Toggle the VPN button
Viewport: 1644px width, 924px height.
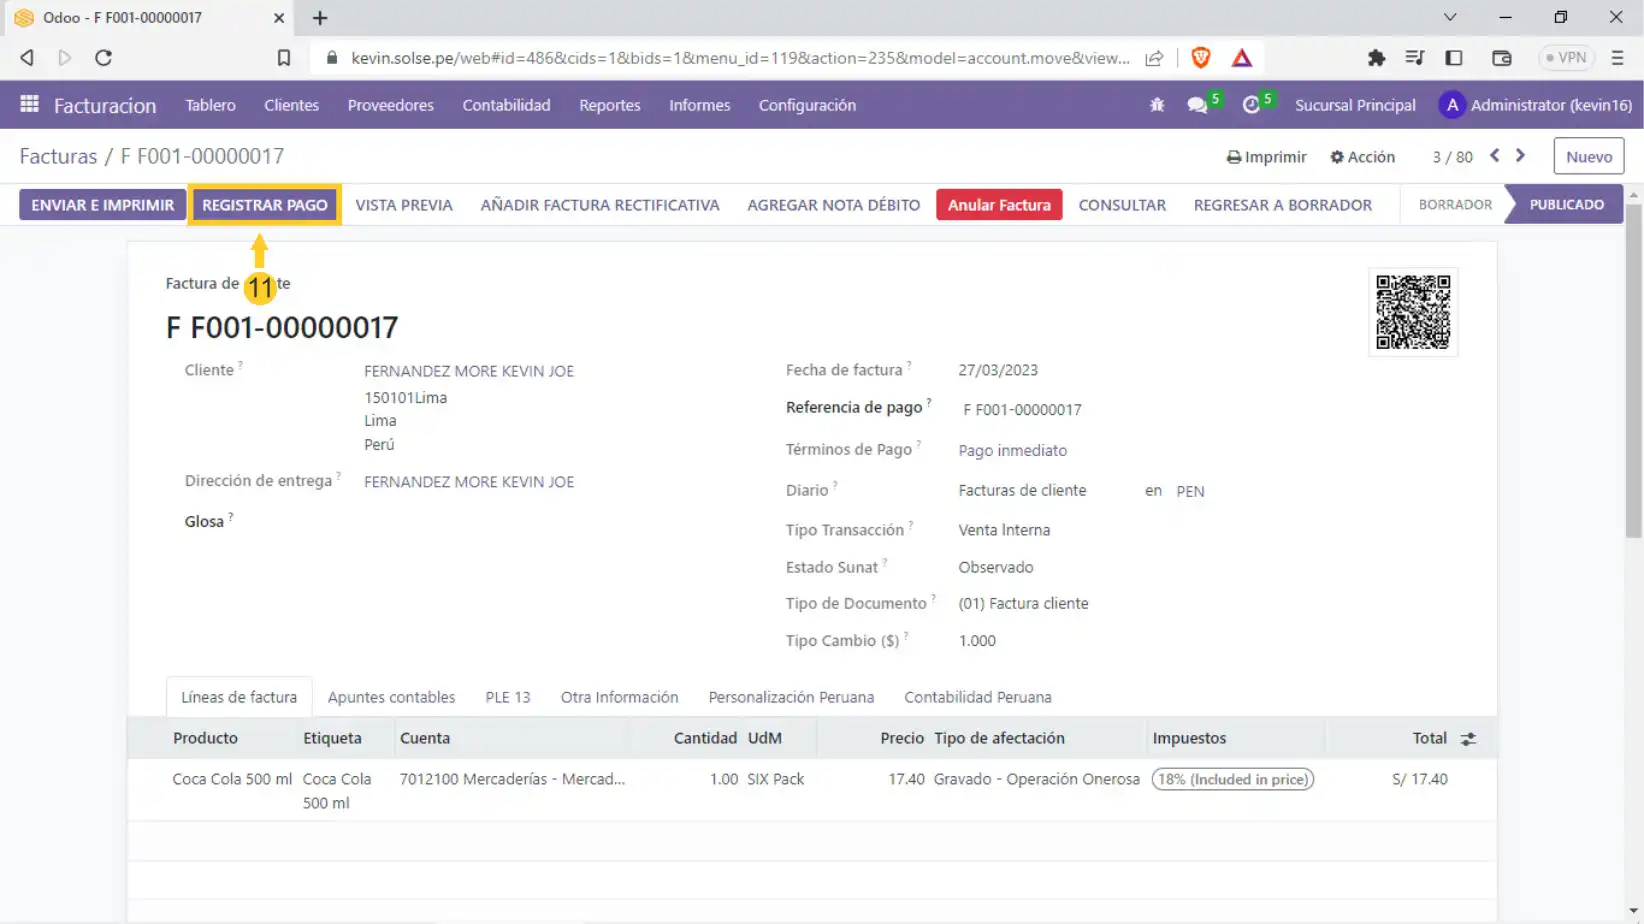click(x=1566, y=58)
